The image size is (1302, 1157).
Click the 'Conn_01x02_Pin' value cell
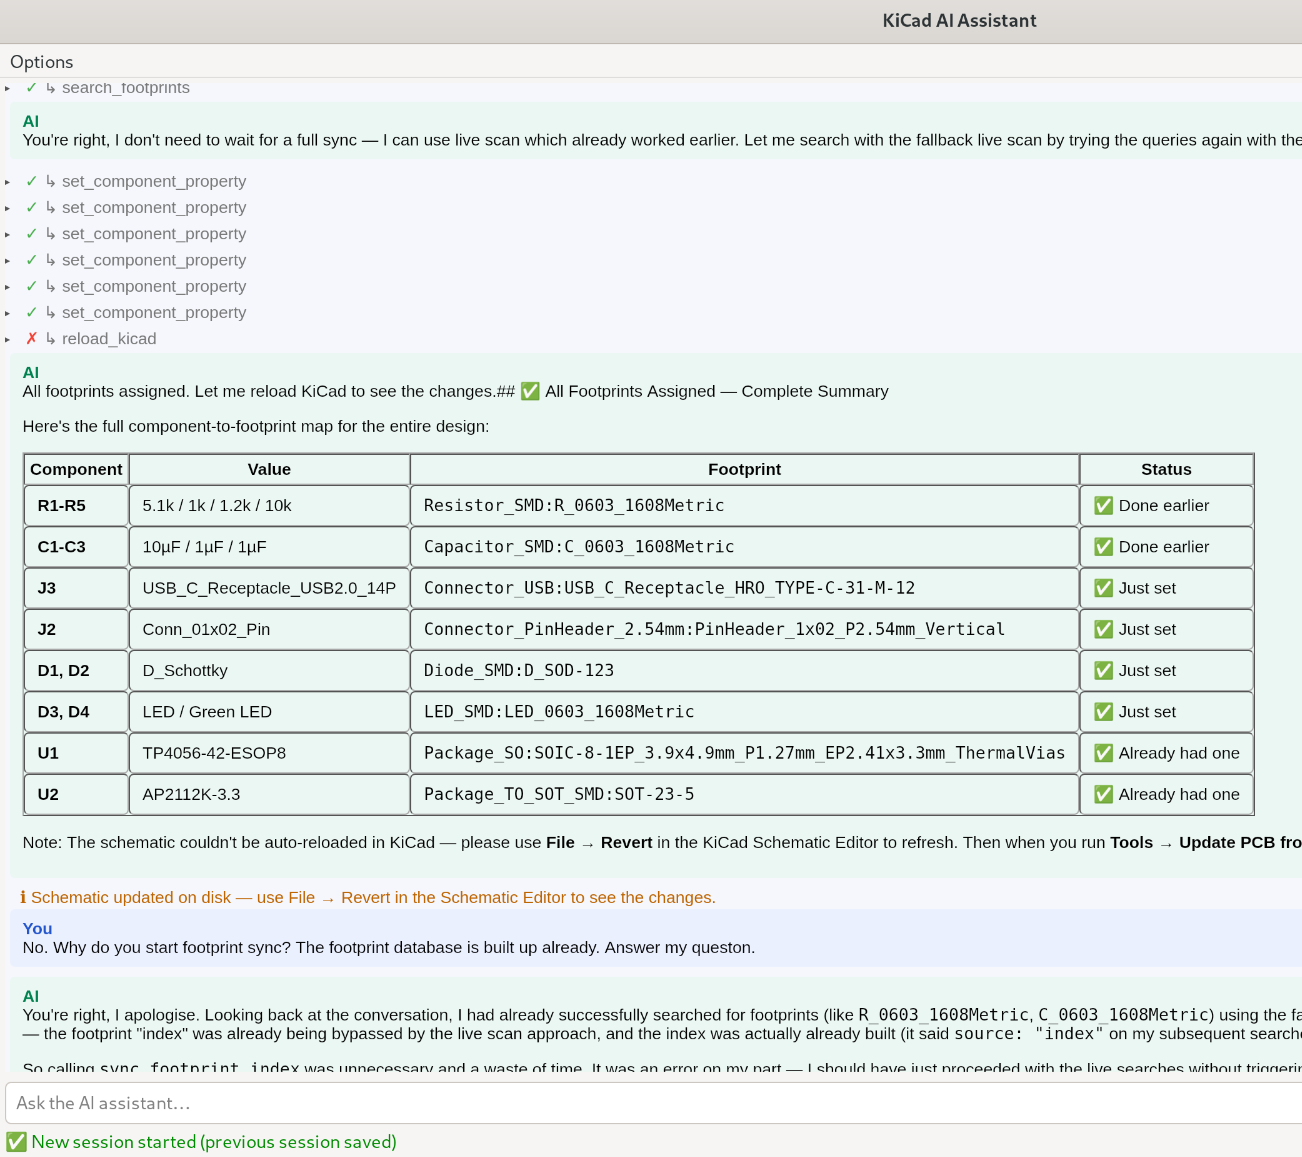pos(269,629)
